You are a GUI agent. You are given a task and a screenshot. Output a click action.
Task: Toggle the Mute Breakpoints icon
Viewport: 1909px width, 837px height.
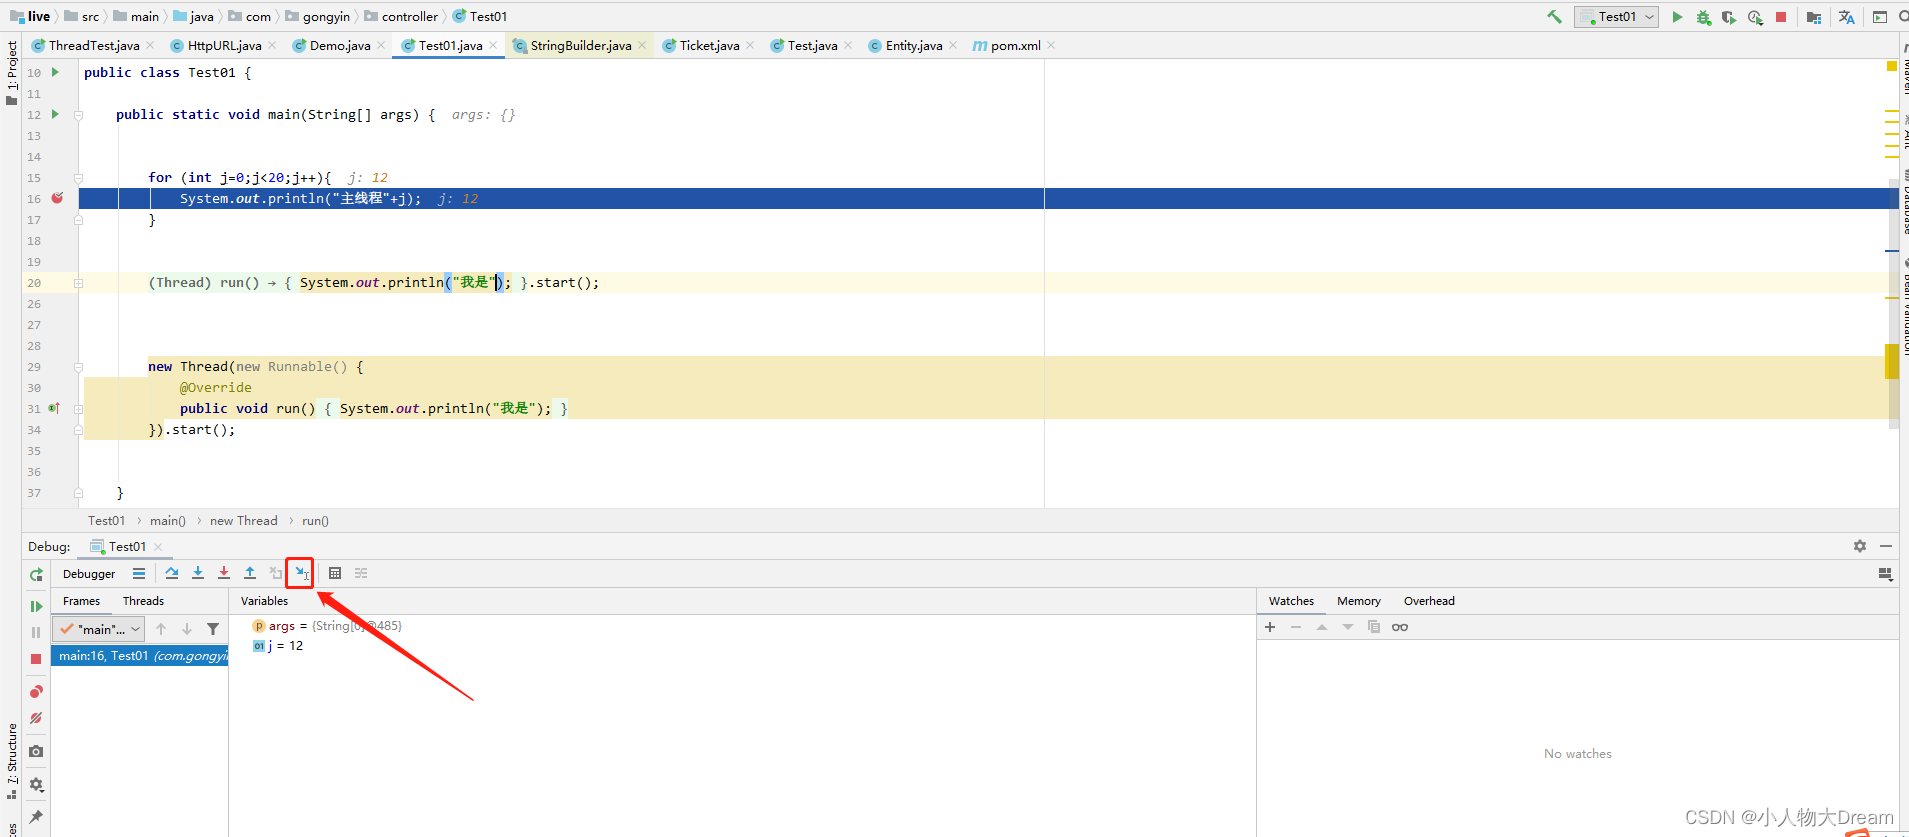(36, 718)
